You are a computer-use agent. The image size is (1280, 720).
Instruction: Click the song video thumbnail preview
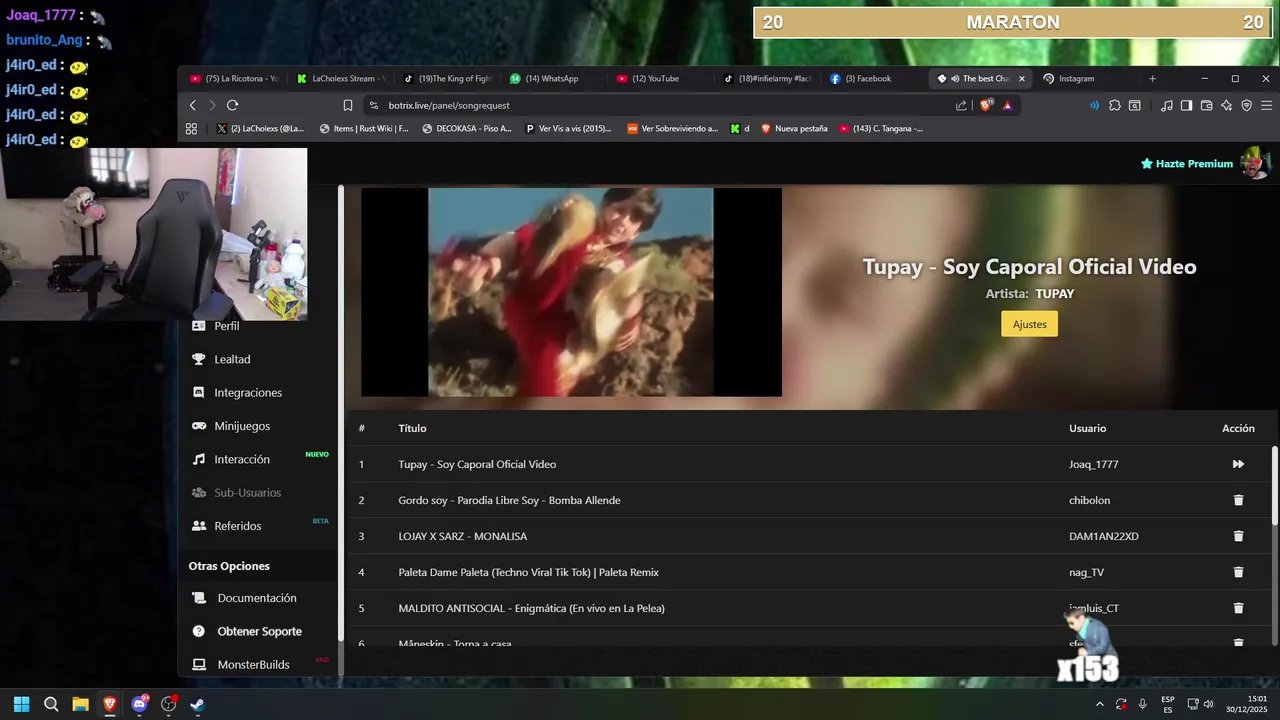point(571,292)
